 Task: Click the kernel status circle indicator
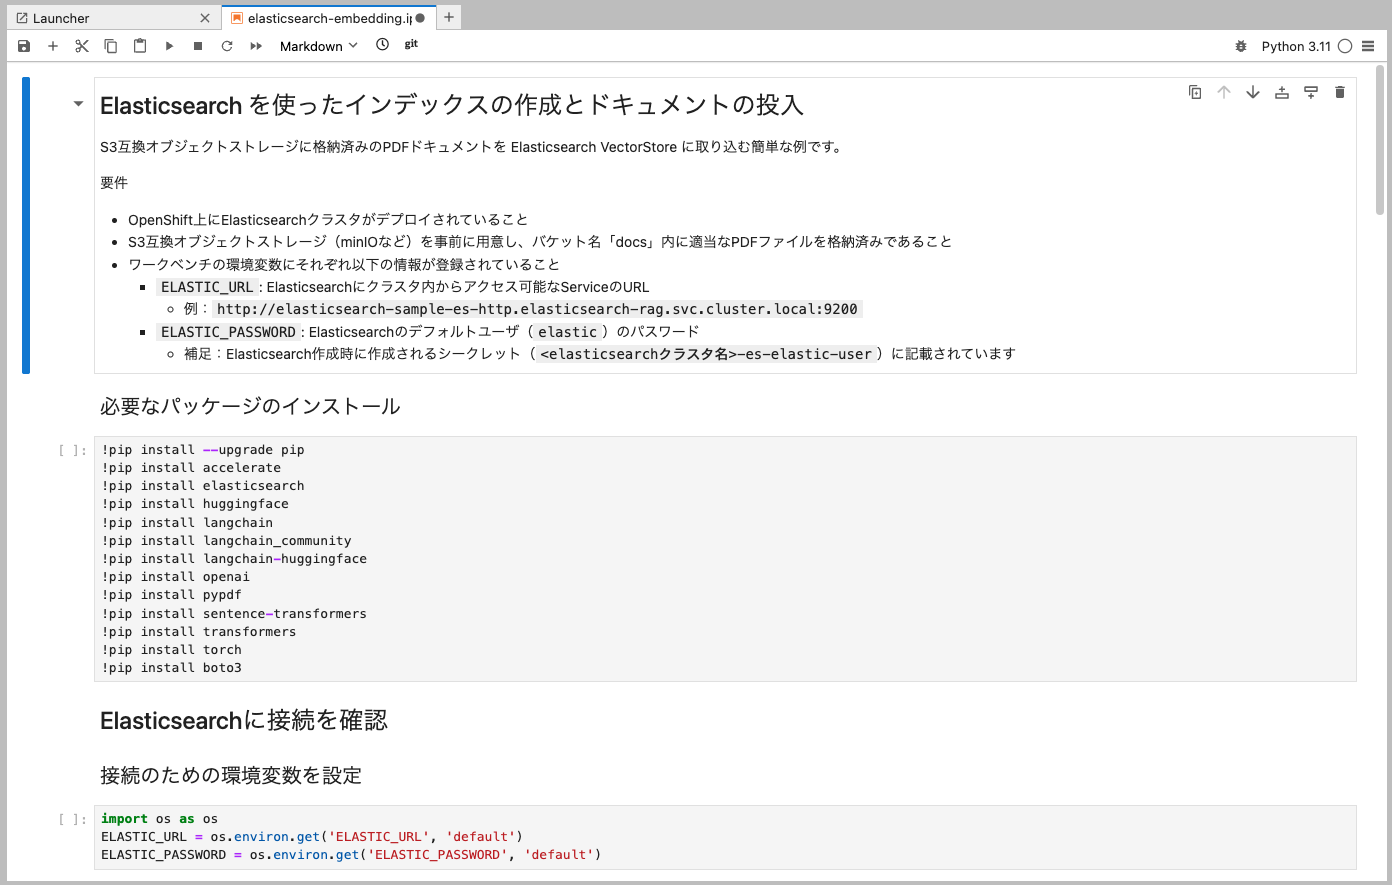[x=1345, y=46]
